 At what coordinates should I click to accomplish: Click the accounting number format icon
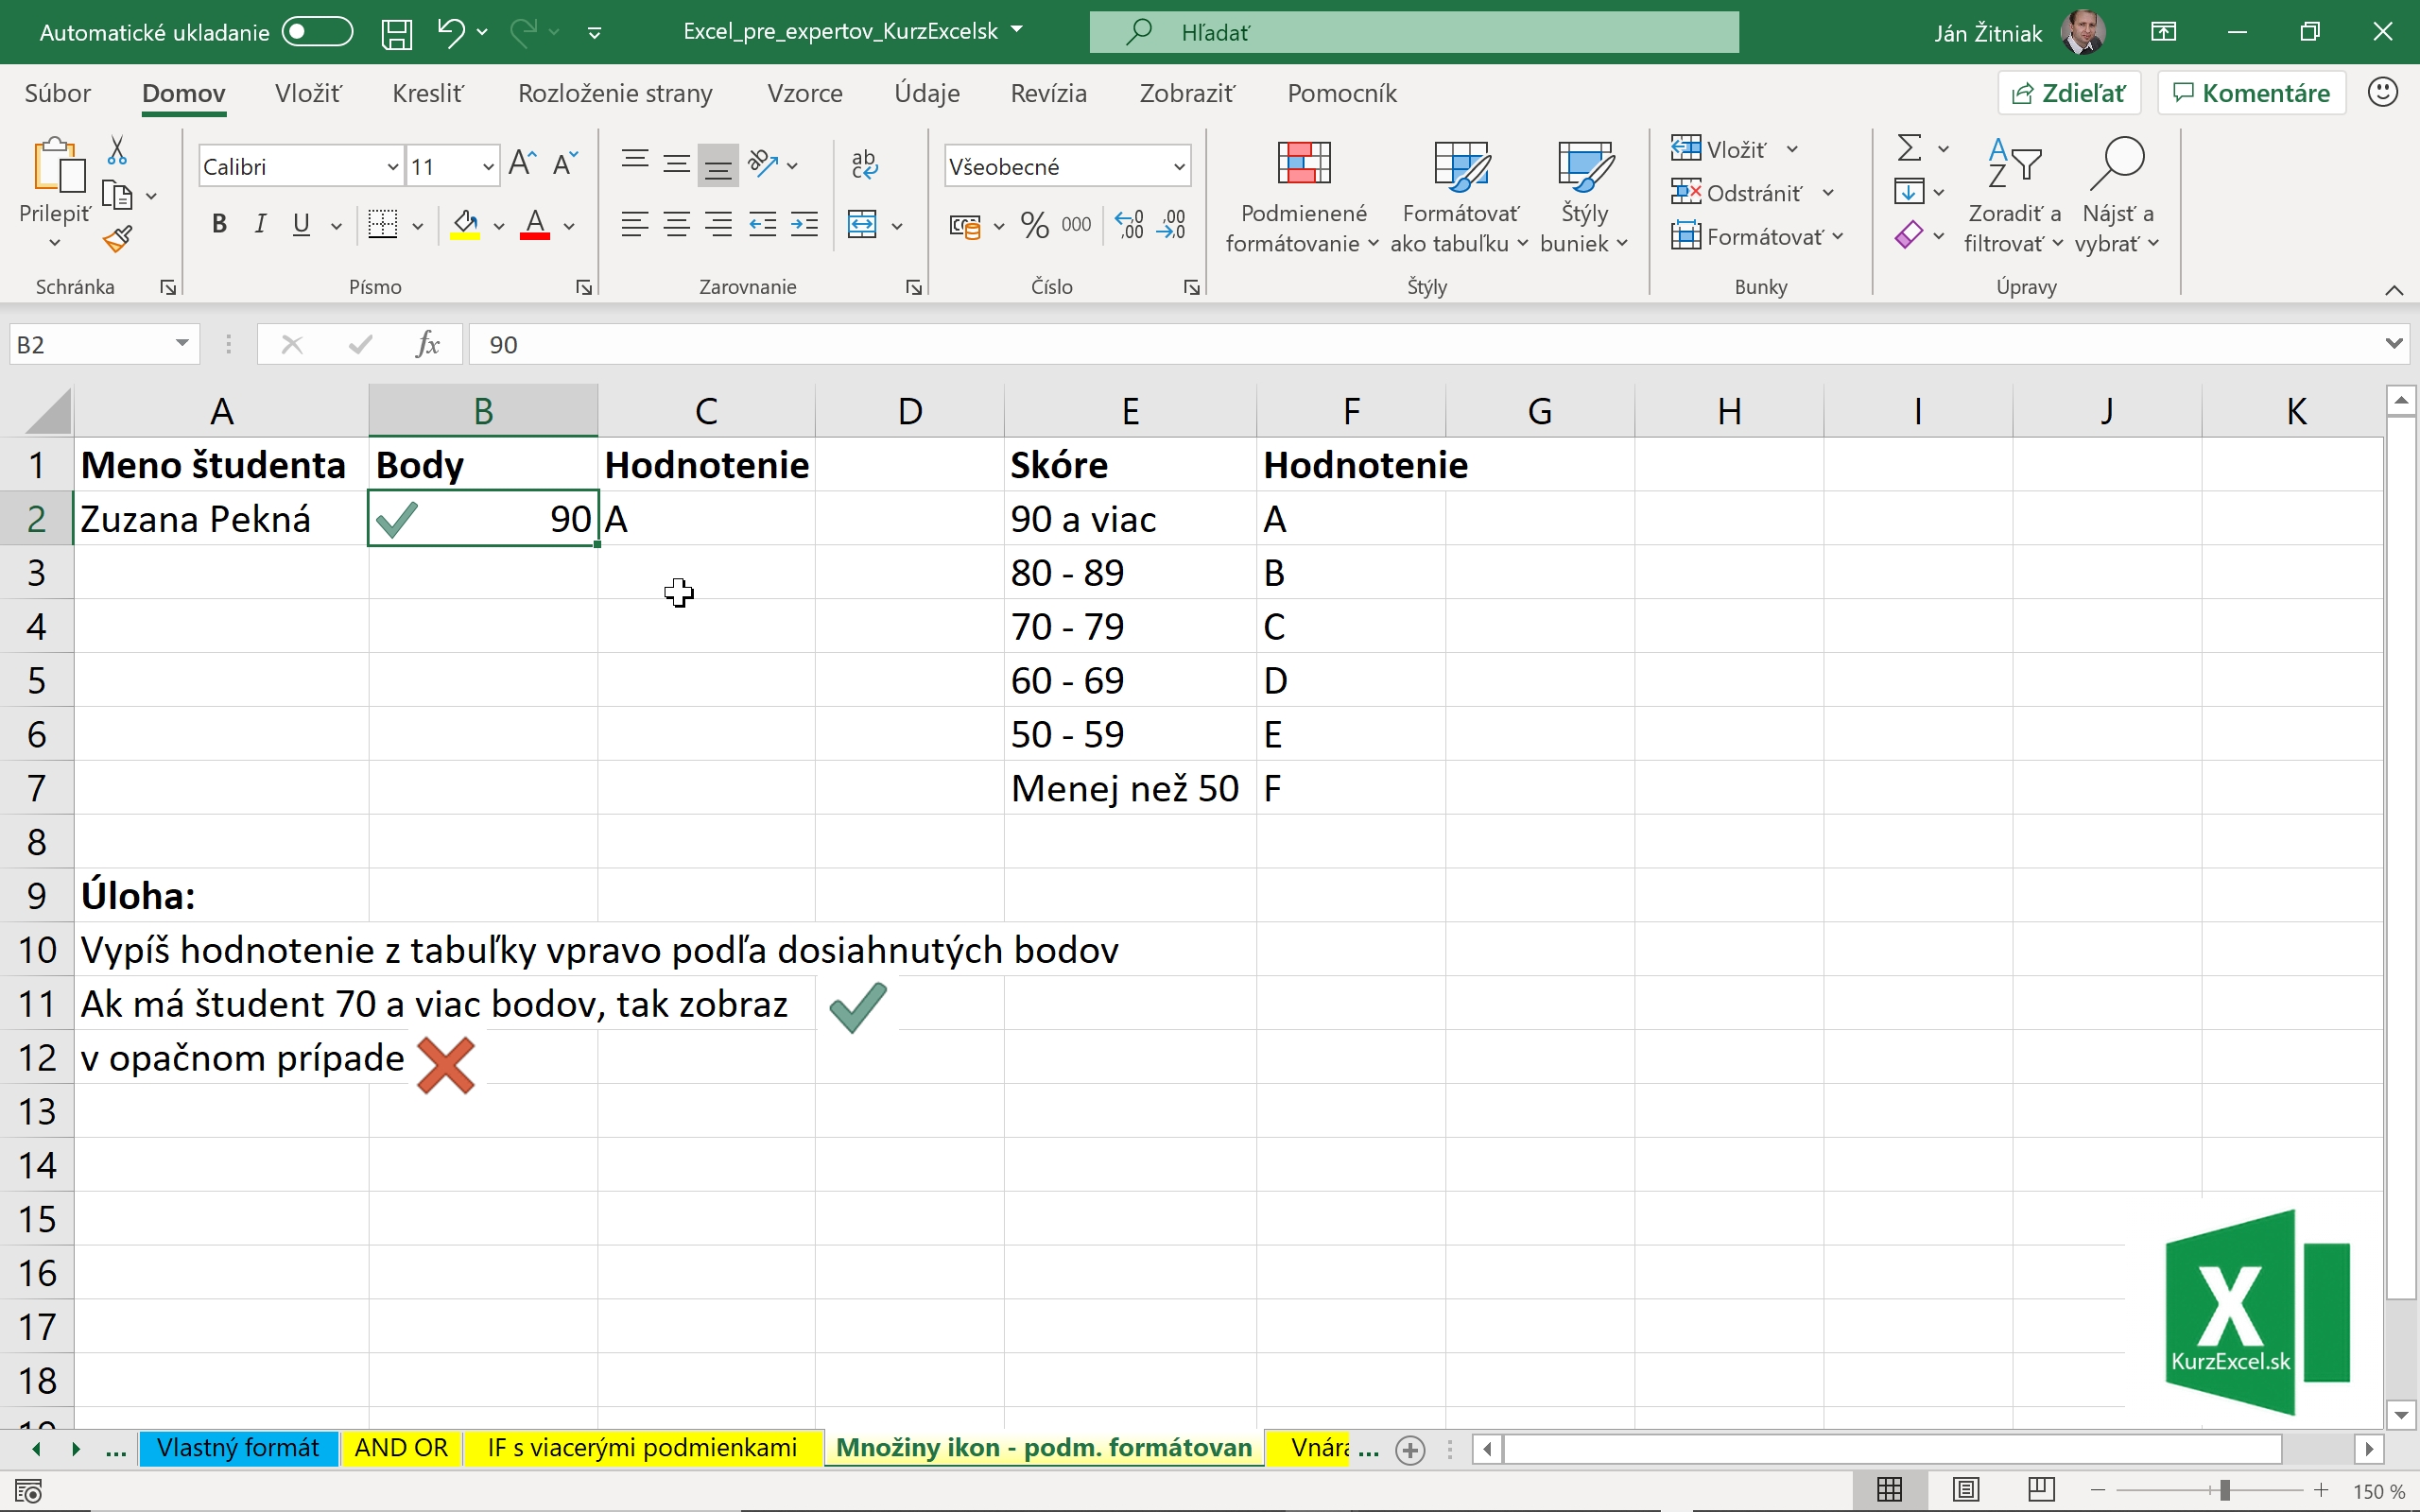[965, 226]
